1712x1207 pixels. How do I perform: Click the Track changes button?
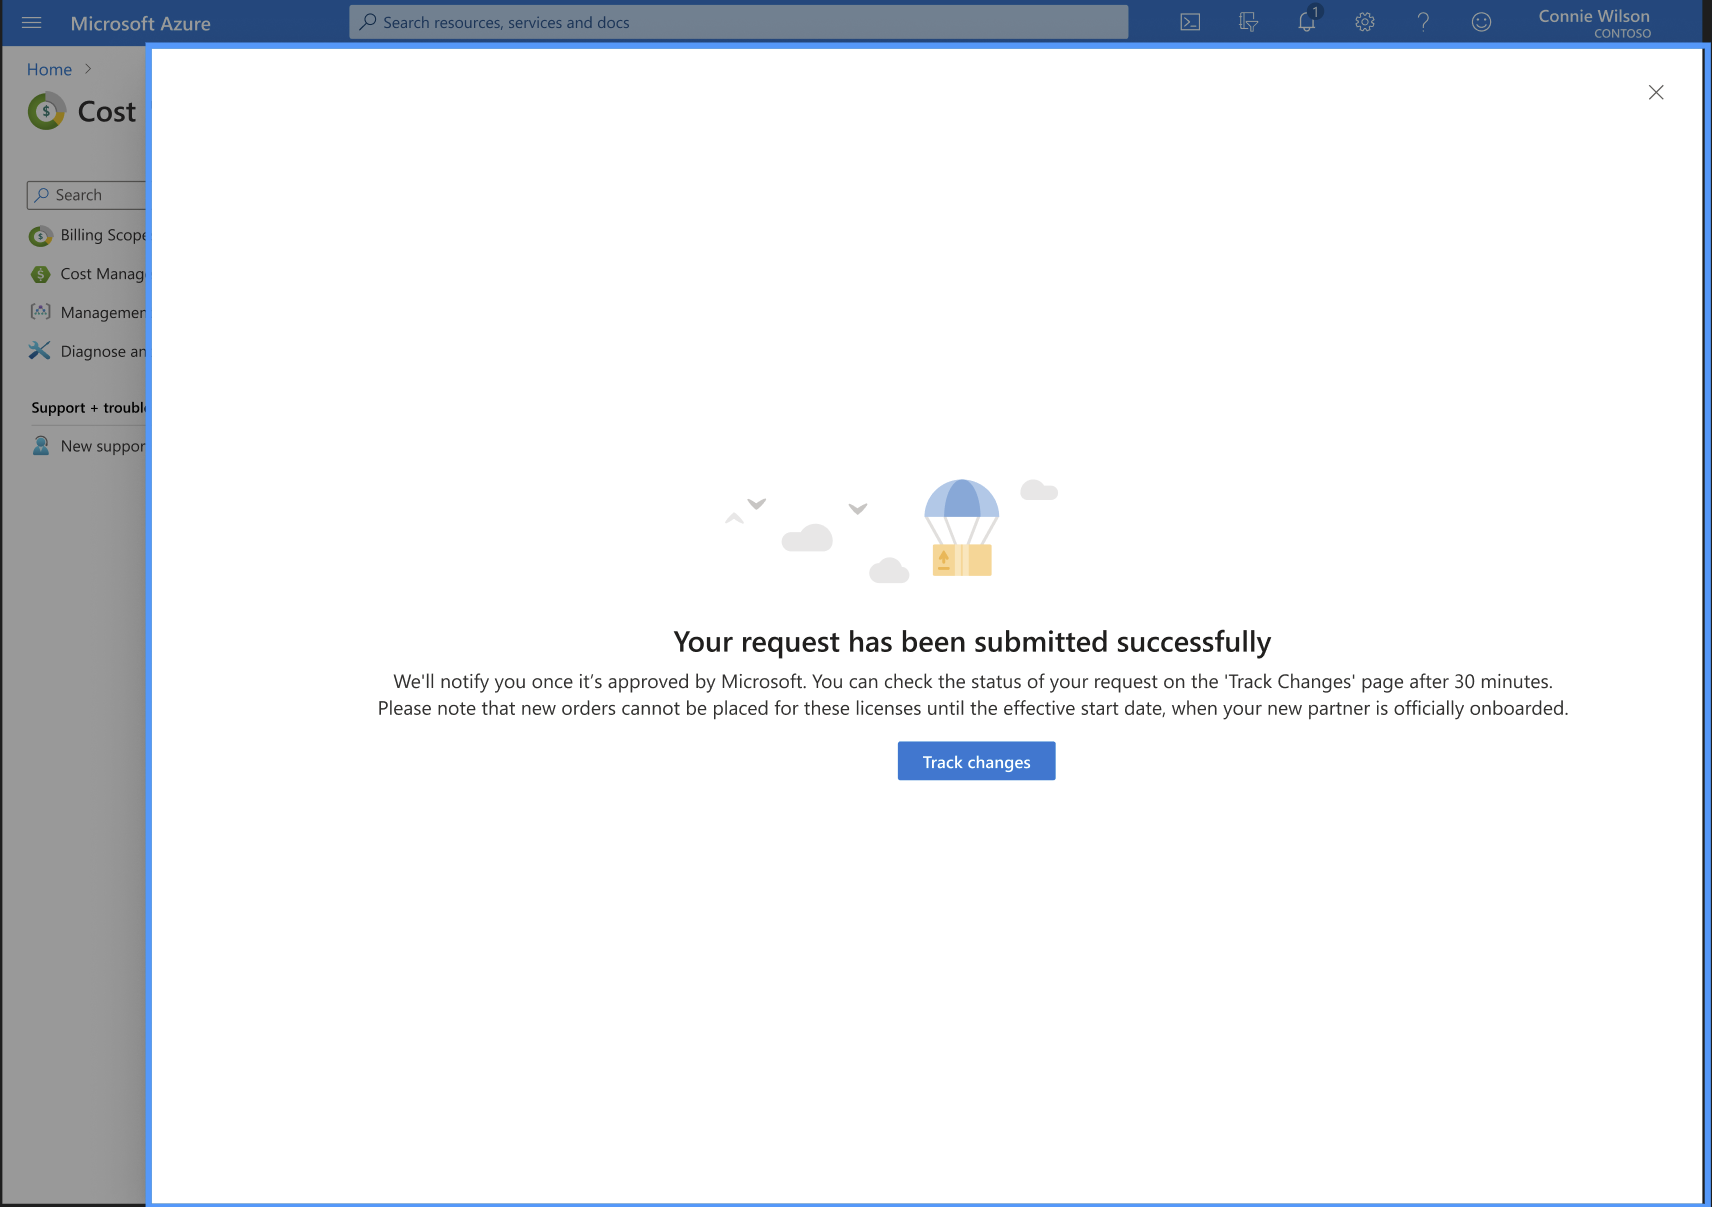(976, 761)
